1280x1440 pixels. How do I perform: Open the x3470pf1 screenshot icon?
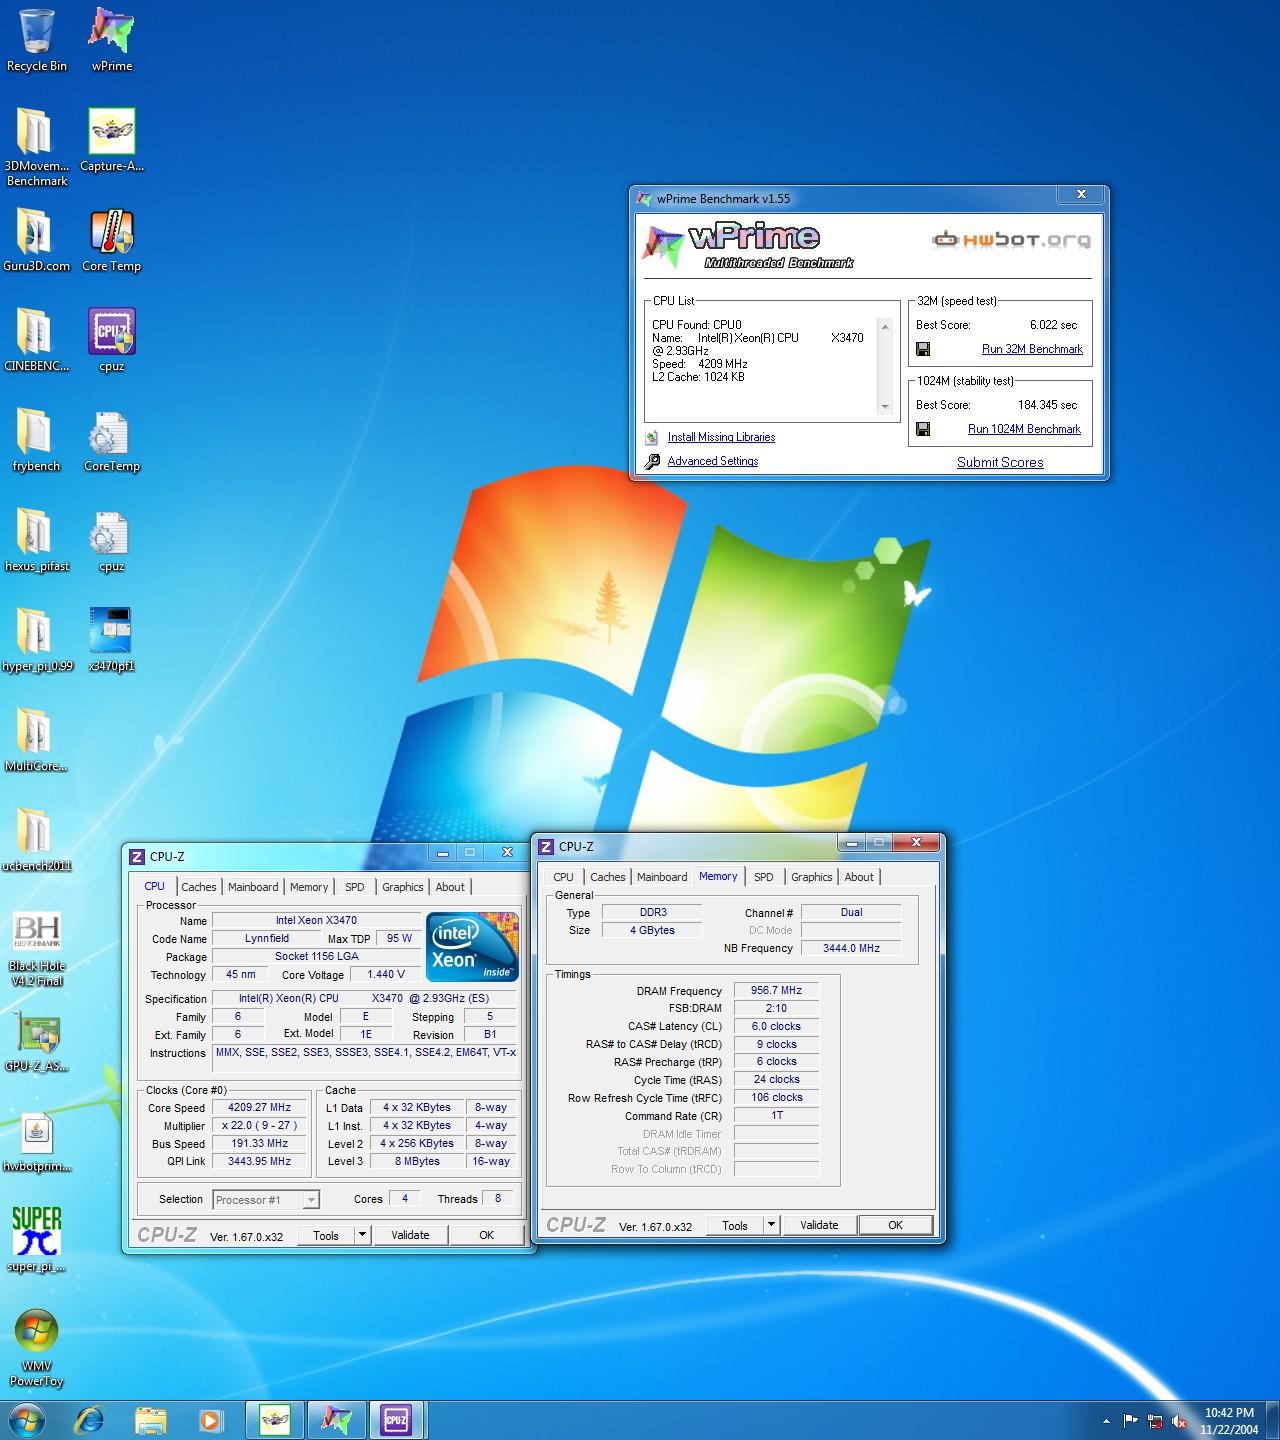click(111, 640)
